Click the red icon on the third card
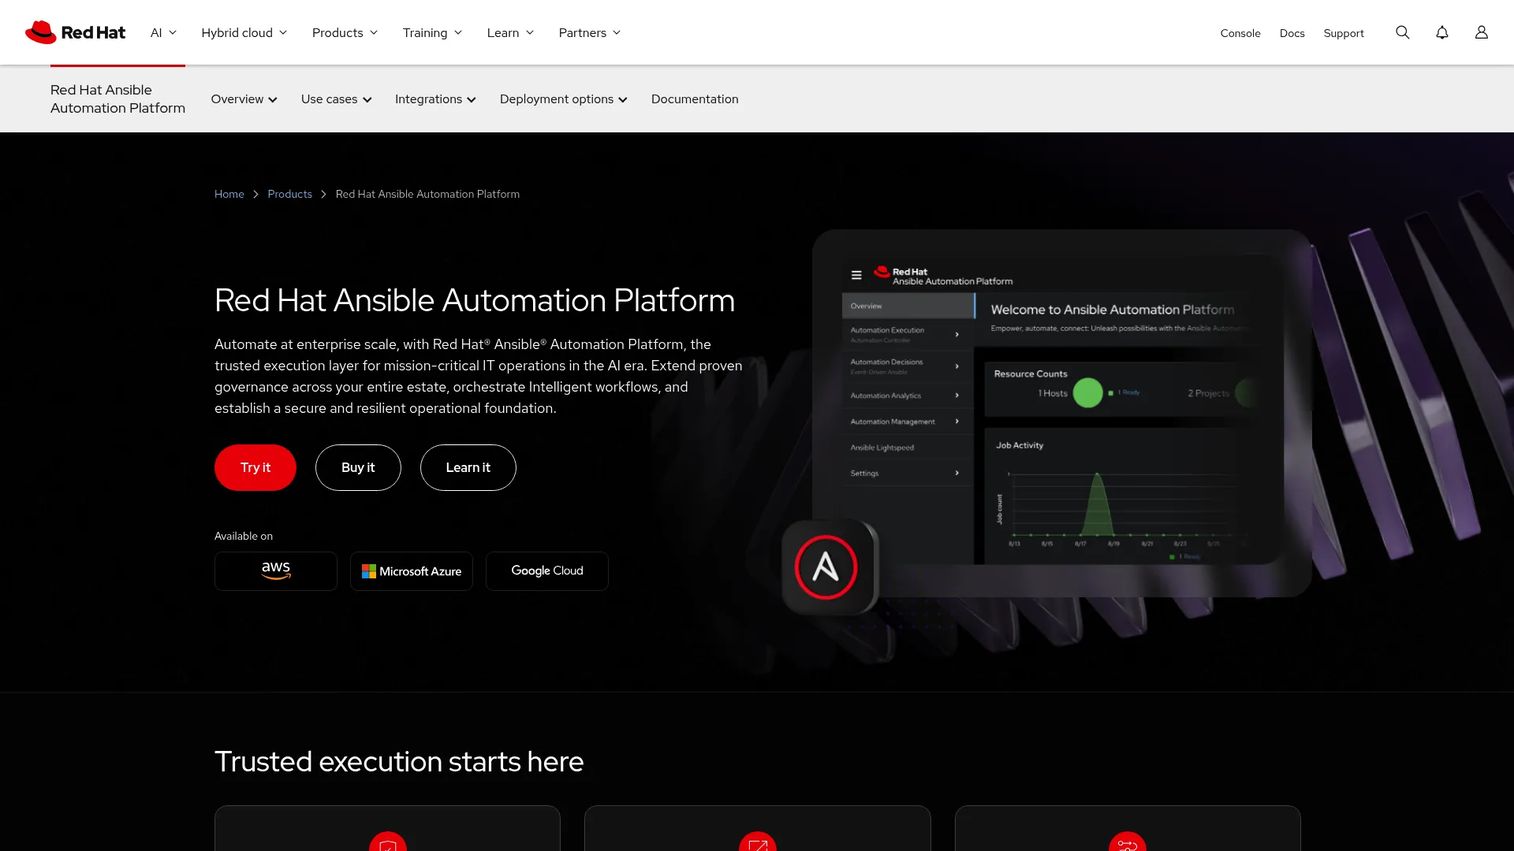 click(x=1127, y=841)
